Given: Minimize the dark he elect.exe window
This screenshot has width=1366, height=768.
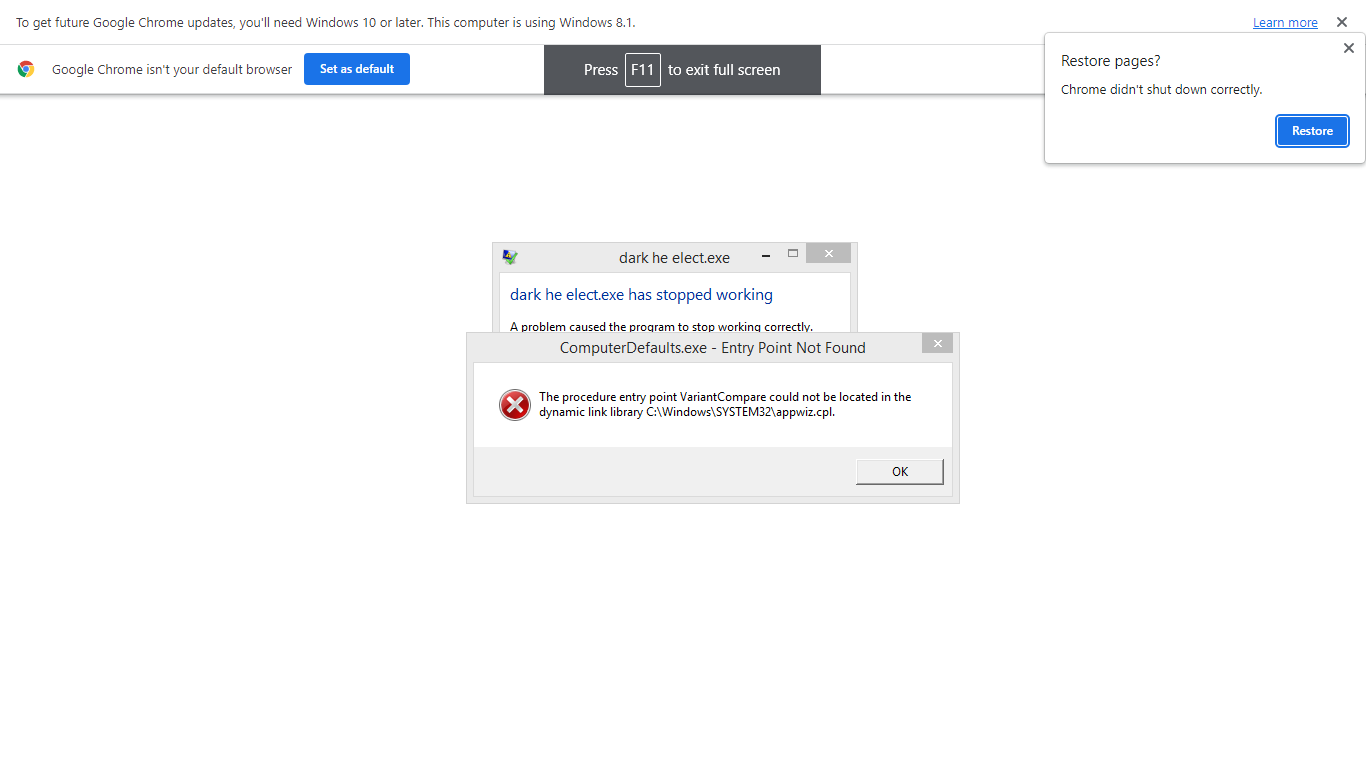Looking at the screenshot, I should (766, 256).
